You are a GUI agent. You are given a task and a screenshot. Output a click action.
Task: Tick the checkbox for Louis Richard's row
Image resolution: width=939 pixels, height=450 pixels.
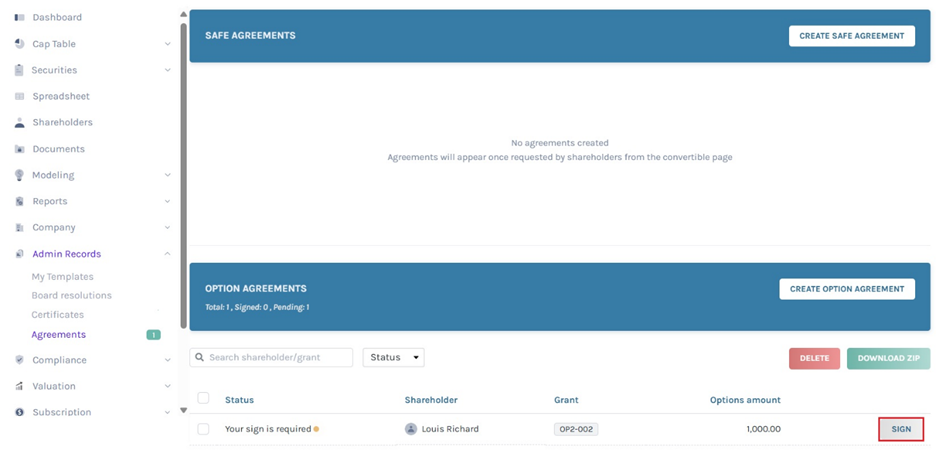(204, 429)
